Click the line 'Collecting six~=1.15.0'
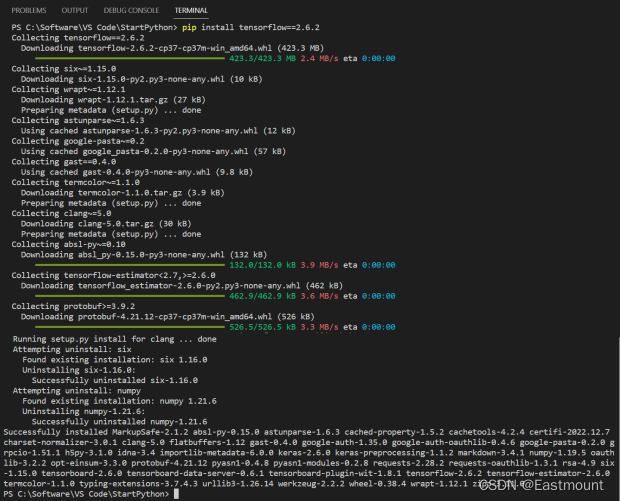 [64, 69]
